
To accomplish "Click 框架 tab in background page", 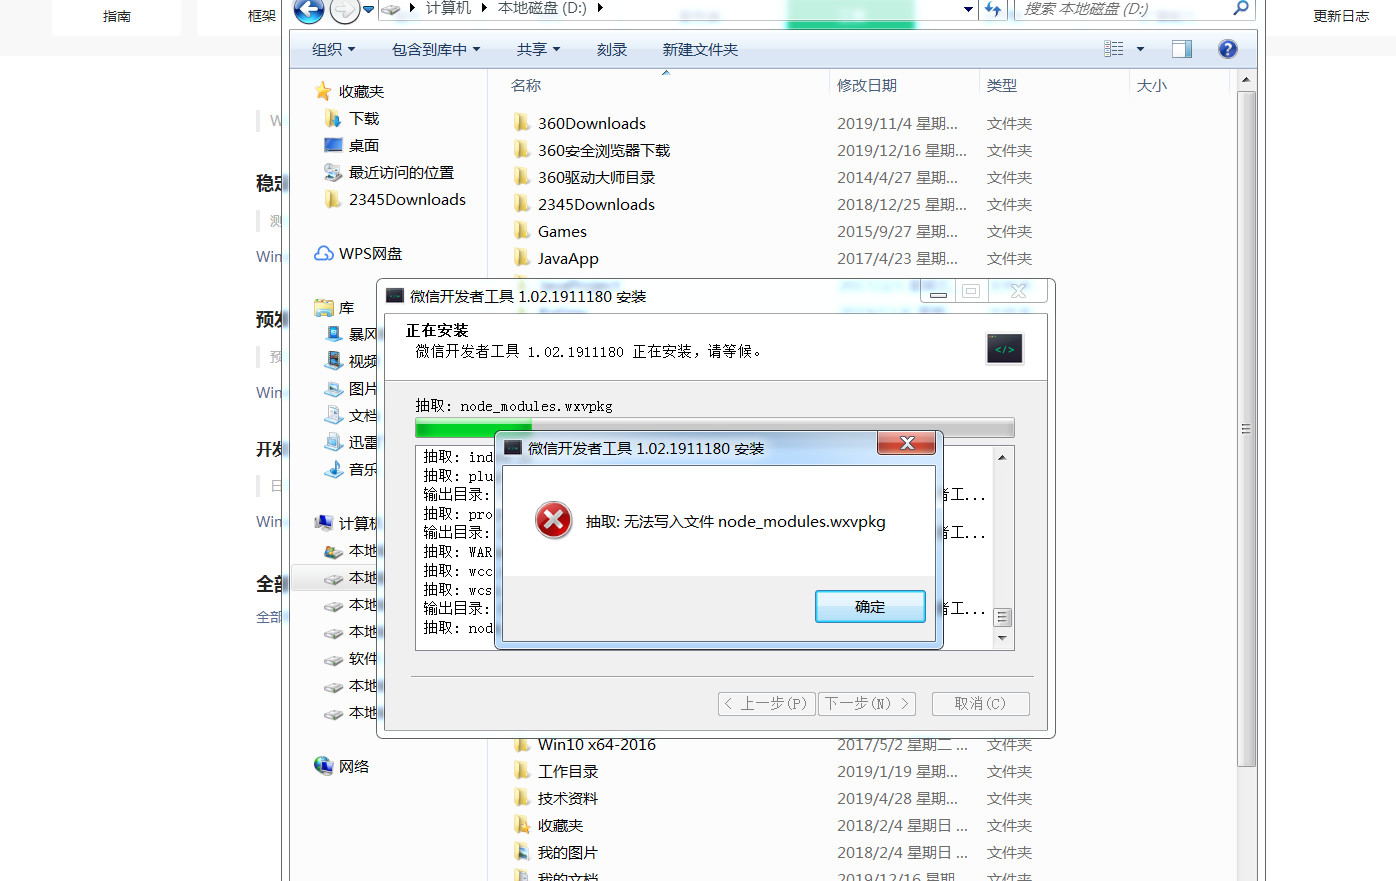I will pos(261,16).
